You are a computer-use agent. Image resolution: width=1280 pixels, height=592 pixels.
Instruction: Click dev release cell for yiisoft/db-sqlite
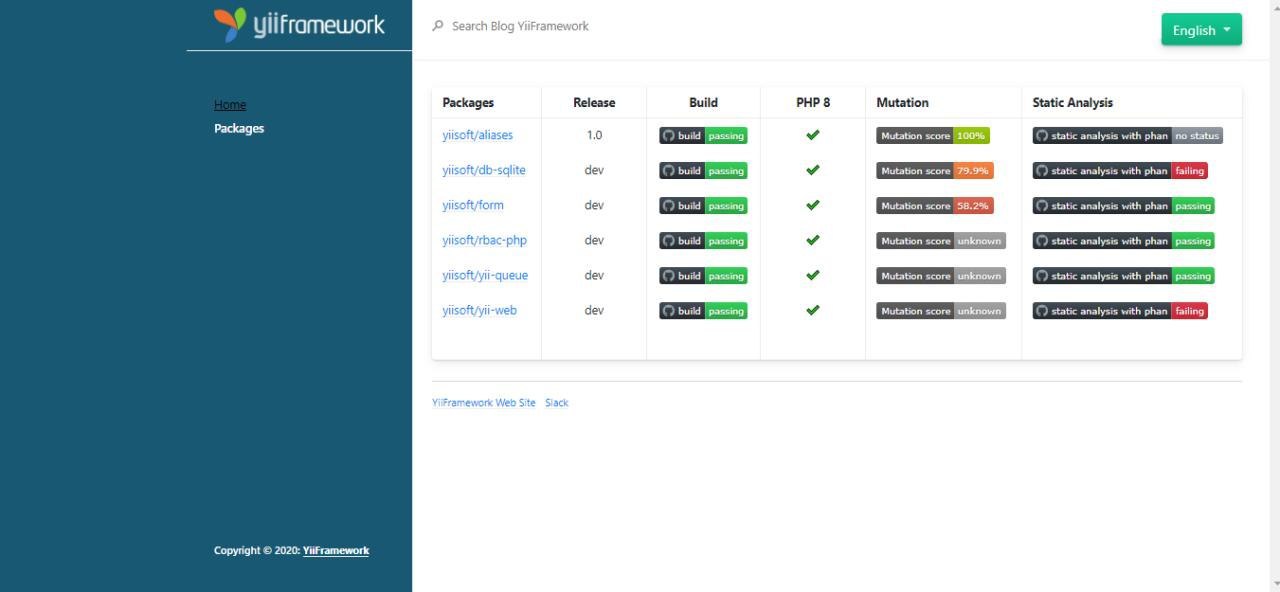pos(594,170)
